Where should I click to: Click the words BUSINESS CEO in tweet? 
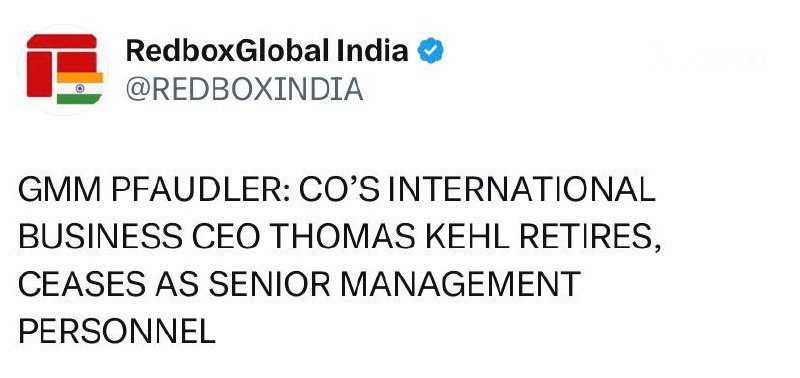[x=140, y=238]
